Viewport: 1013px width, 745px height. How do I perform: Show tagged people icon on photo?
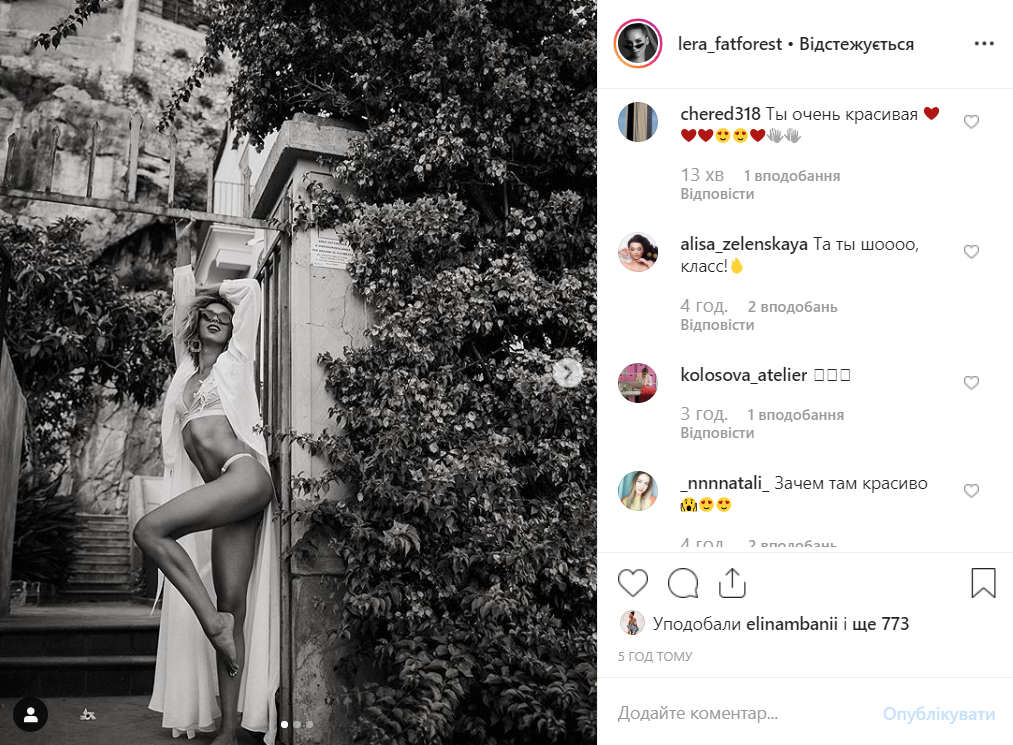pyautogui.click(x=30, y=715)
